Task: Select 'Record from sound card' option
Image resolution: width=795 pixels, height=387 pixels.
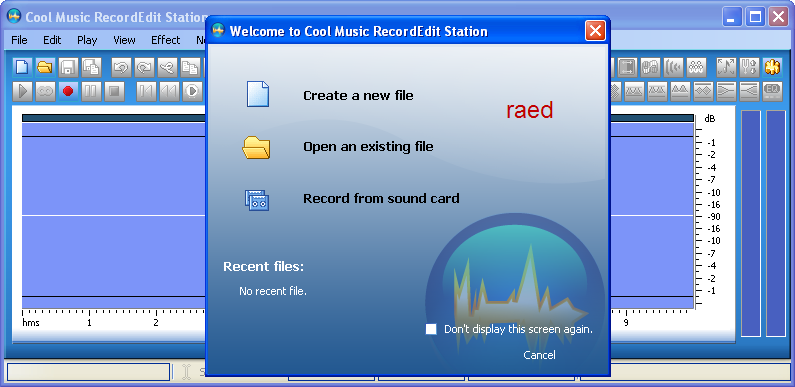Action: coord(381,198)
